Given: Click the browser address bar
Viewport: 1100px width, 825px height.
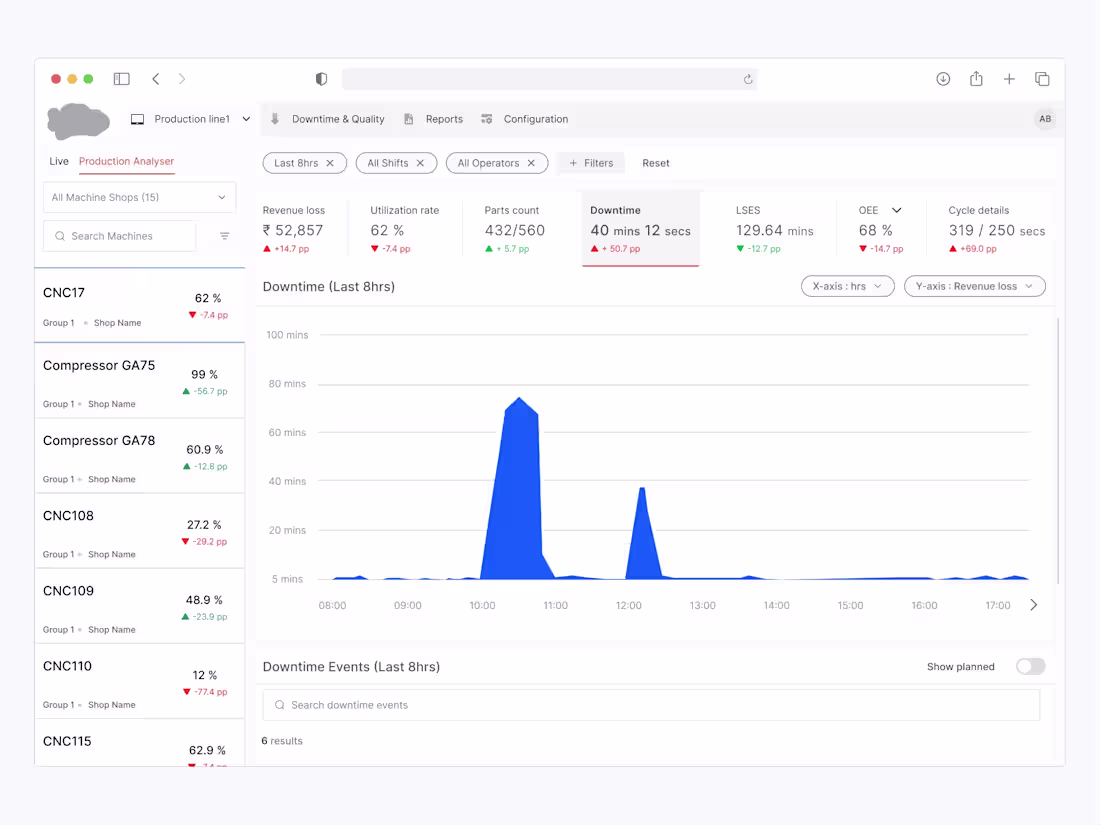Looking at the screenshot, I should tap(549, 79).
